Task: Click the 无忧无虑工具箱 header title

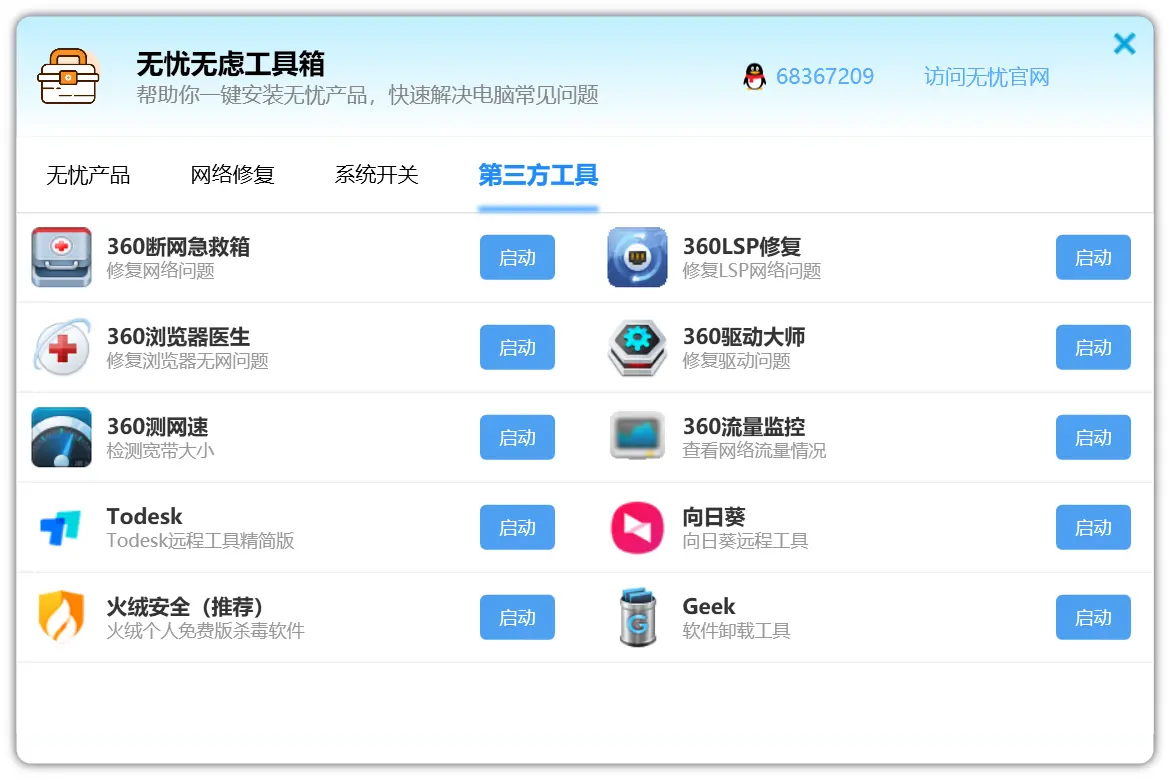Action: tap(230, 63)
